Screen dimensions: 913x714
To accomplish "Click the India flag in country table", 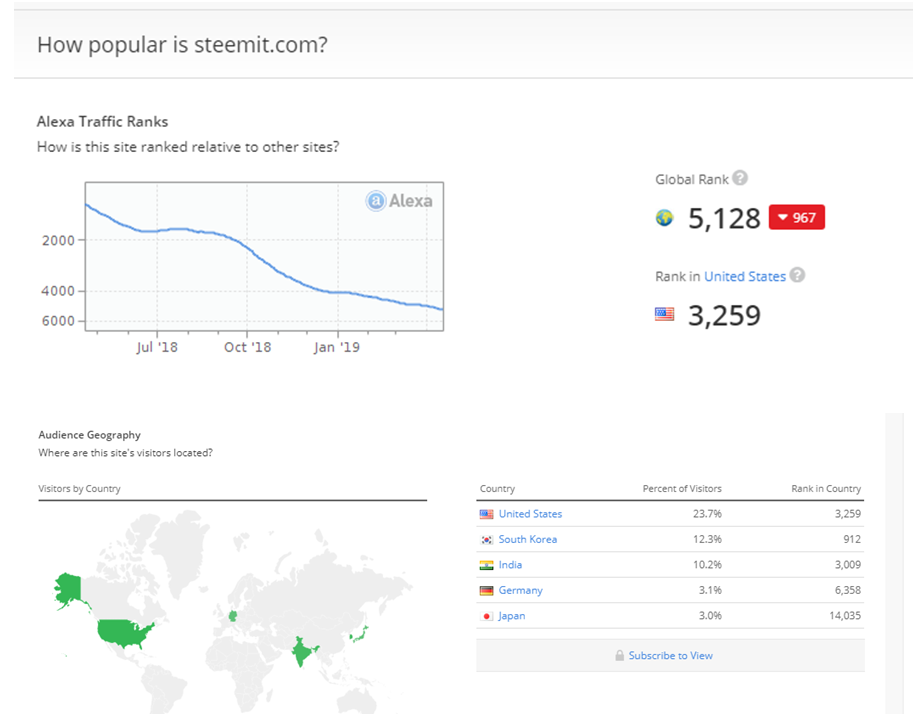I will tap(486, 565).
